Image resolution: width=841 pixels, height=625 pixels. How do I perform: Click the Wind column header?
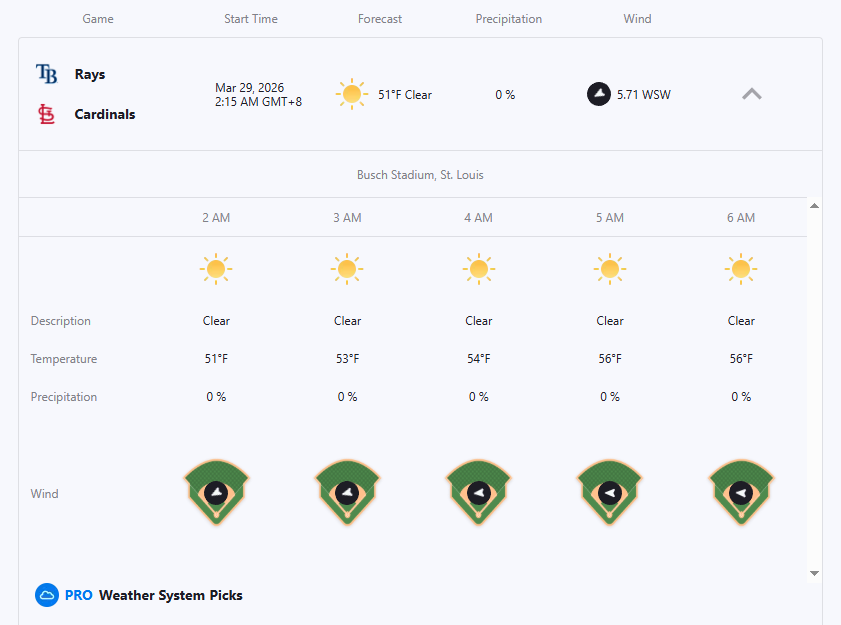[637, 19]
